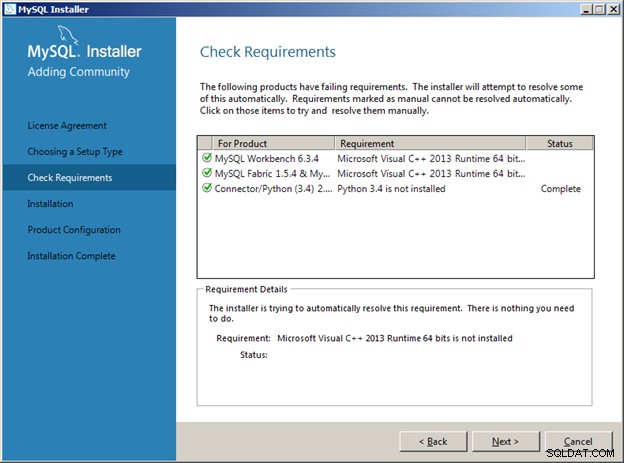624x463 pixels.
Task: Select the License Agreement step
Action: point(67,126)
